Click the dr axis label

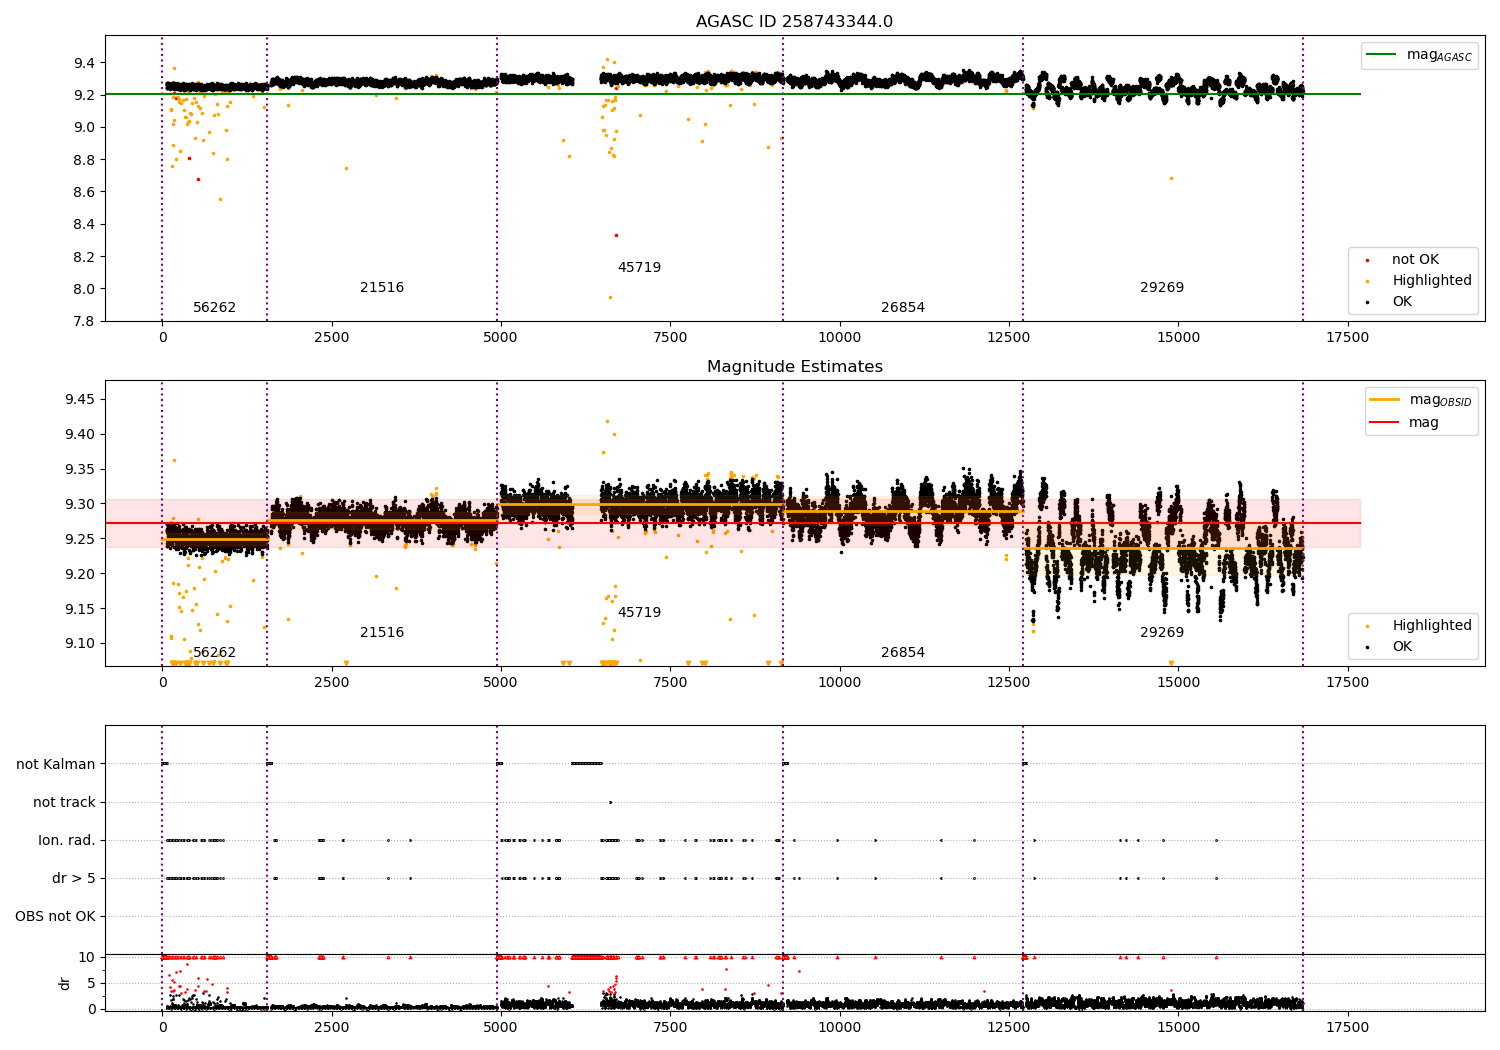tap(65, 983)
